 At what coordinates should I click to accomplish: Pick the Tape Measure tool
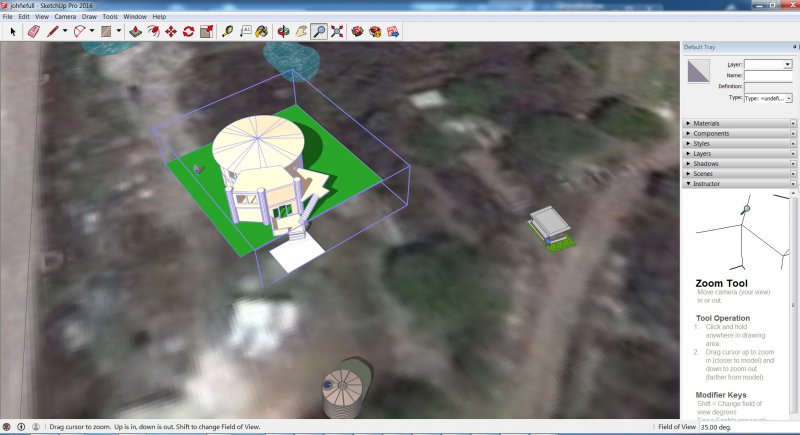click(228, 32)
